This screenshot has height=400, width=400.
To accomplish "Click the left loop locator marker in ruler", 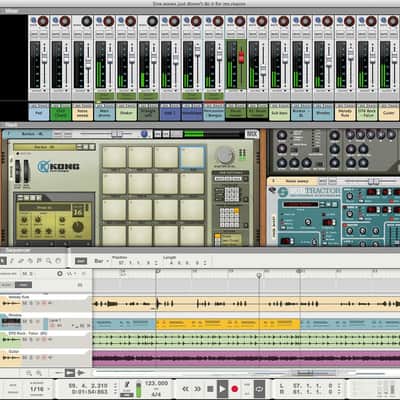I will click(x=157, y=271).
